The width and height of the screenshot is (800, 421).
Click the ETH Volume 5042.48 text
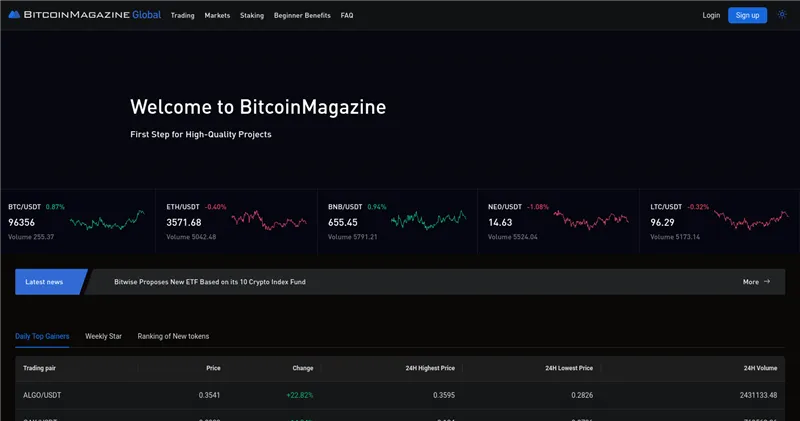coord(191,237)
